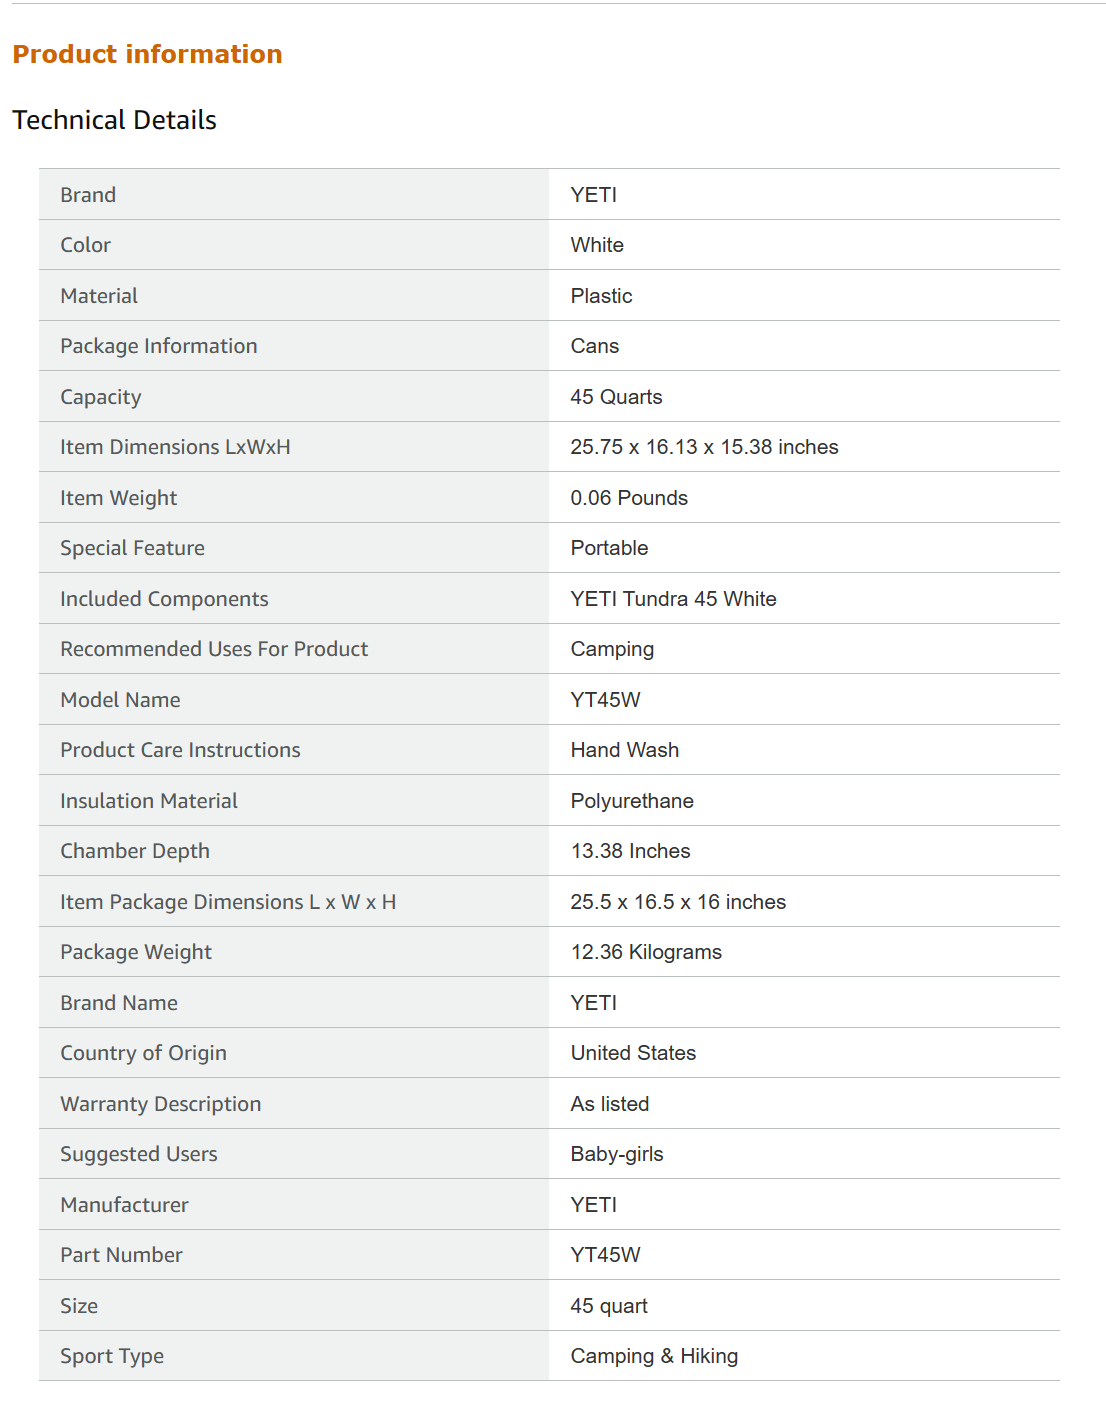Click the Chamber Depth value 13.38 Inches
Viewport: 1106px width, 1428px height.
tap(630, 851)
